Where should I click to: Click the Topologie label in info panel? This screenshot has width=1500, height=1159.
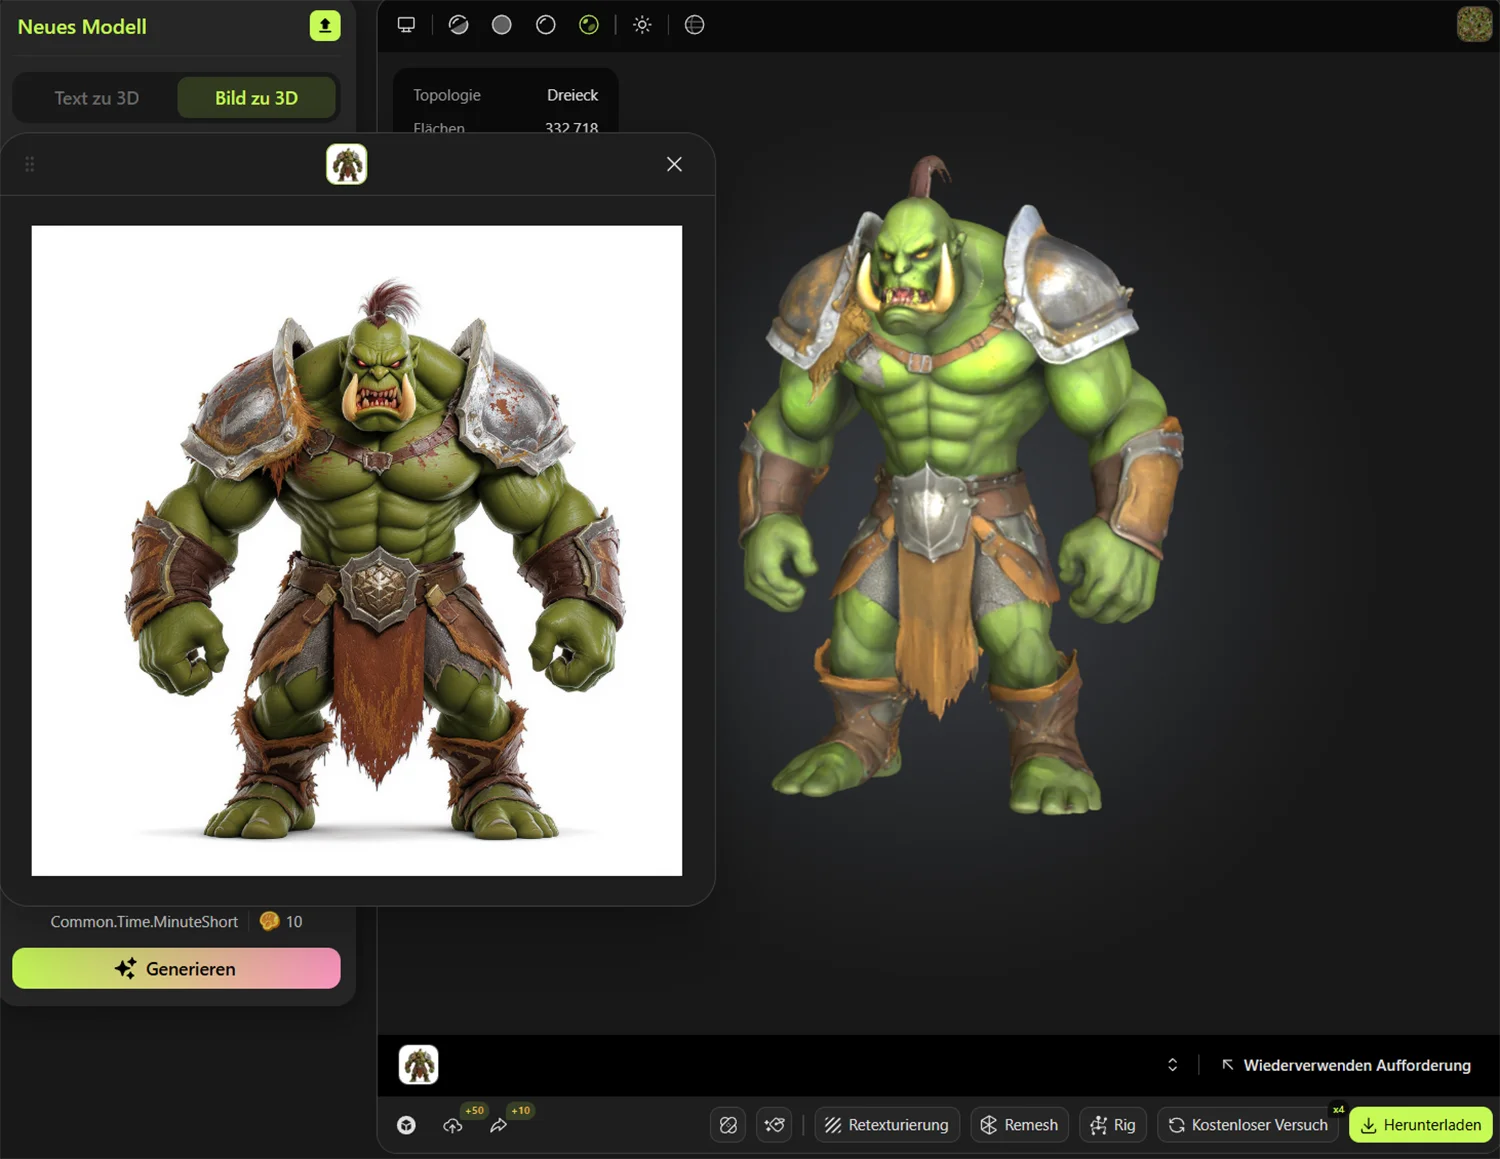pyautogui.click(x=447, y=95)
